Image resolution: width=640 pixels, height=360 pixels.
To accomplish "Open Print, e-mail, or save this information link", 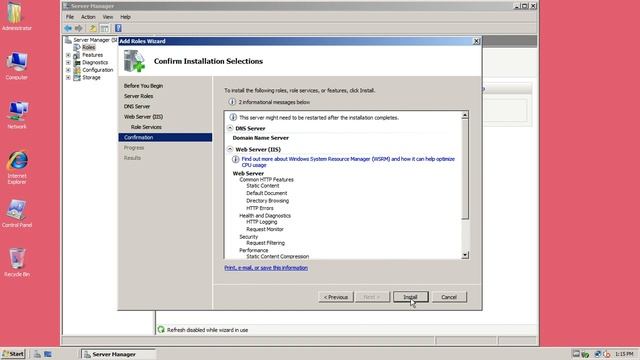I will pos(266,268).
